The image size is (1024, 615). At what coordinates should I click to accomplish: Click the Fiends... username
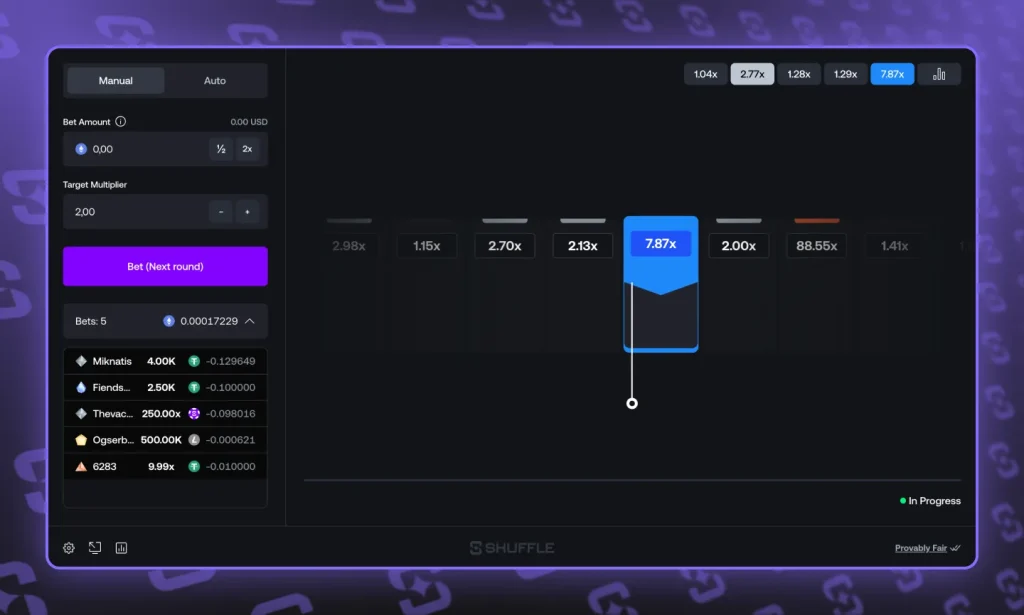coord(111,387)
